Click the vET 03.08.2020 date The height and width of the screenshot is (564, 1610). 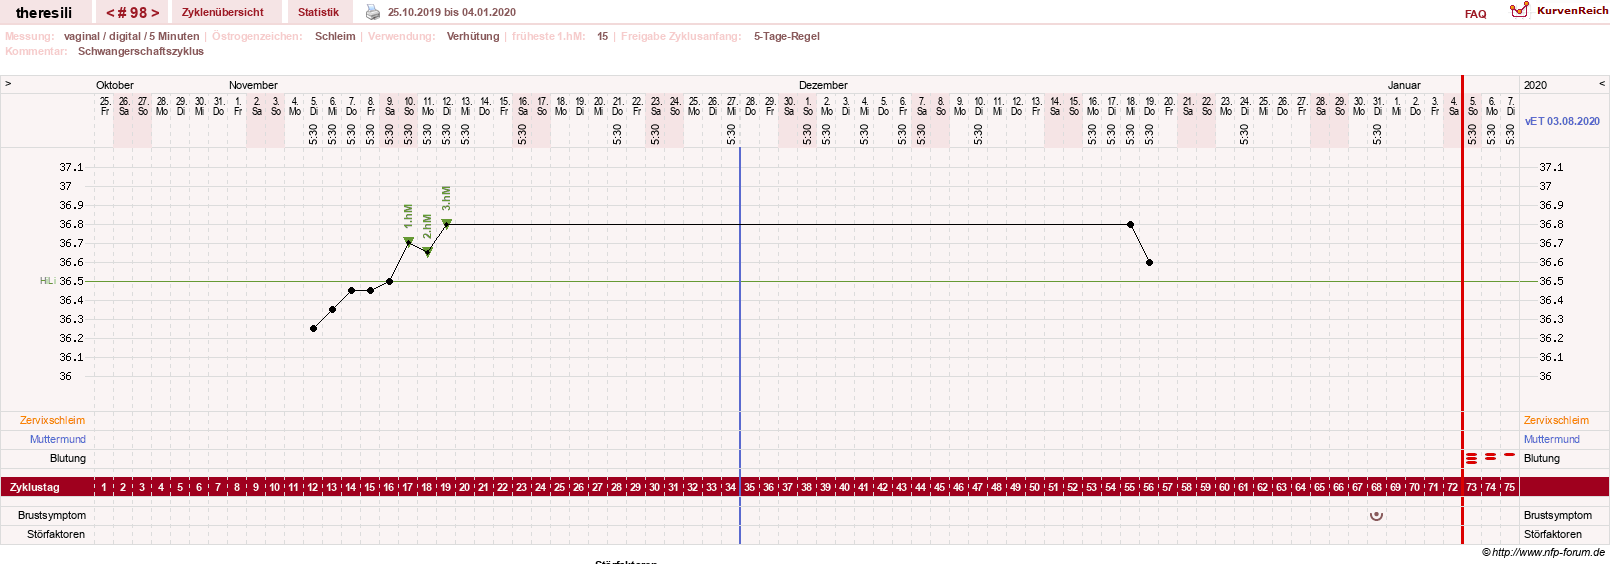pyautogui.click(x=1561, y=121)
